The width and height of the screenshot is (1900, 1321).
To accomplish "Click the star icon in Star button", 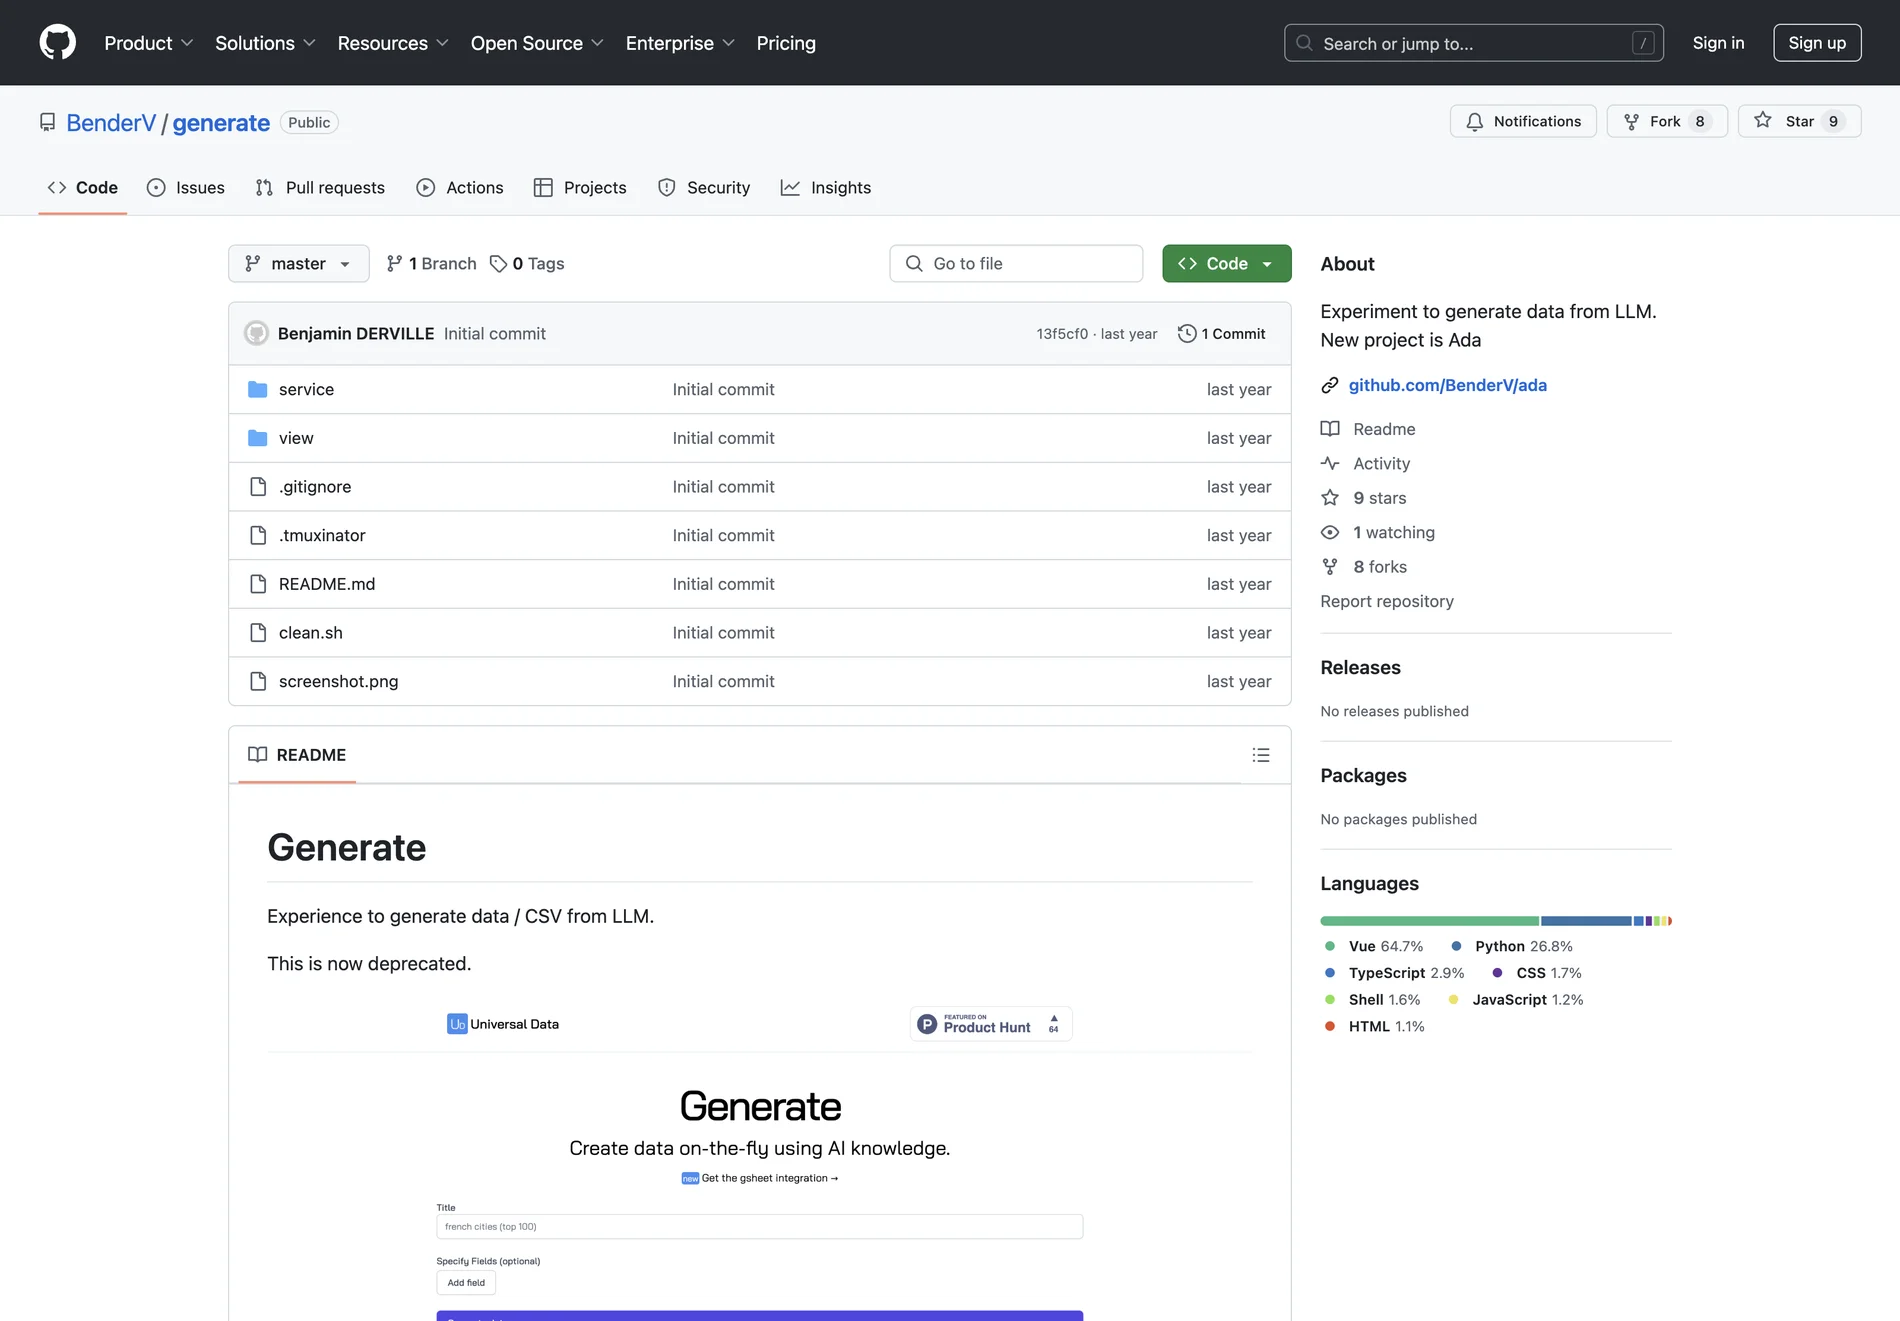I will click(1763, 121).
